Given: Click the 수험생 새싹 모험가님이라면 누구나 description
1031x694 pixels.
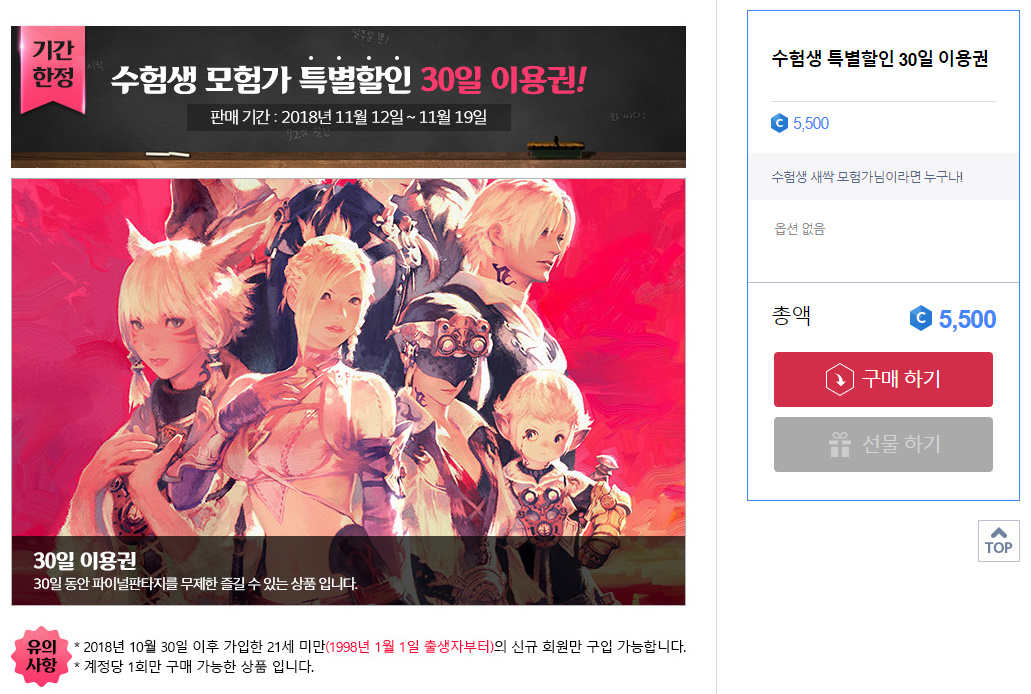Looking at the screenshot, I should tap(867, 177).
